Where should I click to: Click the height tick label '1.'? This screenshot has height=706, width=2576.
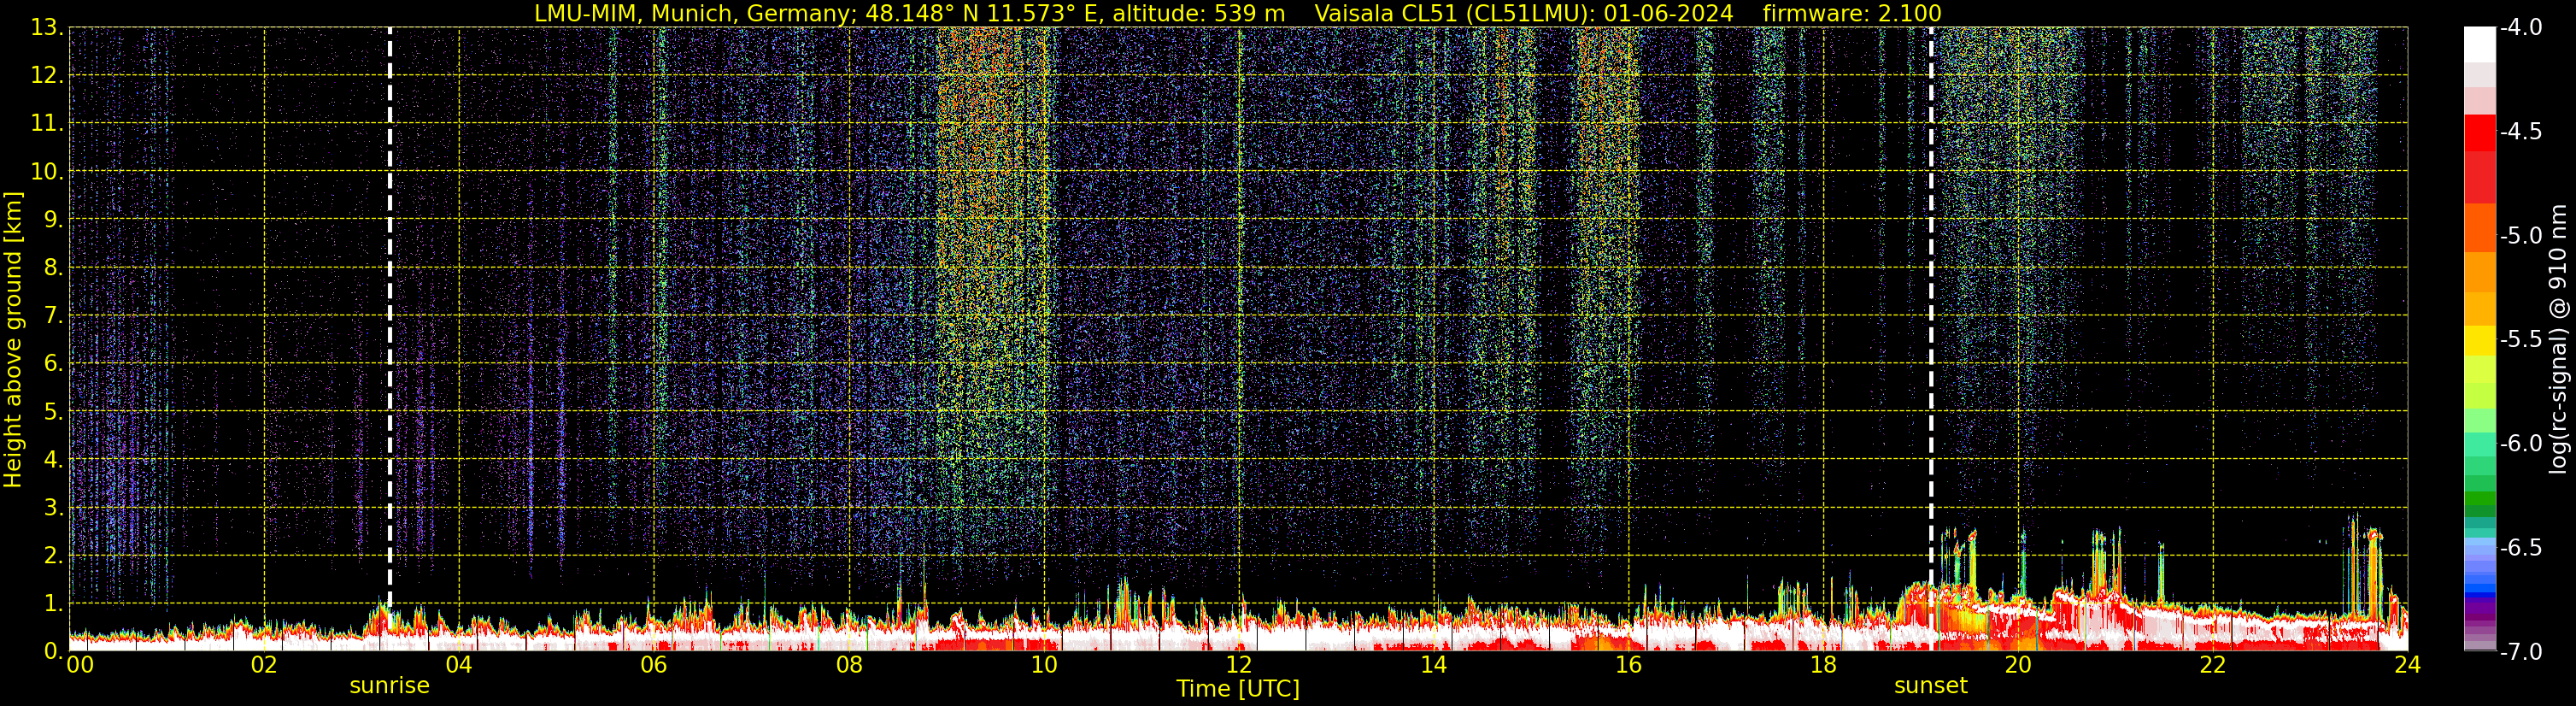pos(53,603)
